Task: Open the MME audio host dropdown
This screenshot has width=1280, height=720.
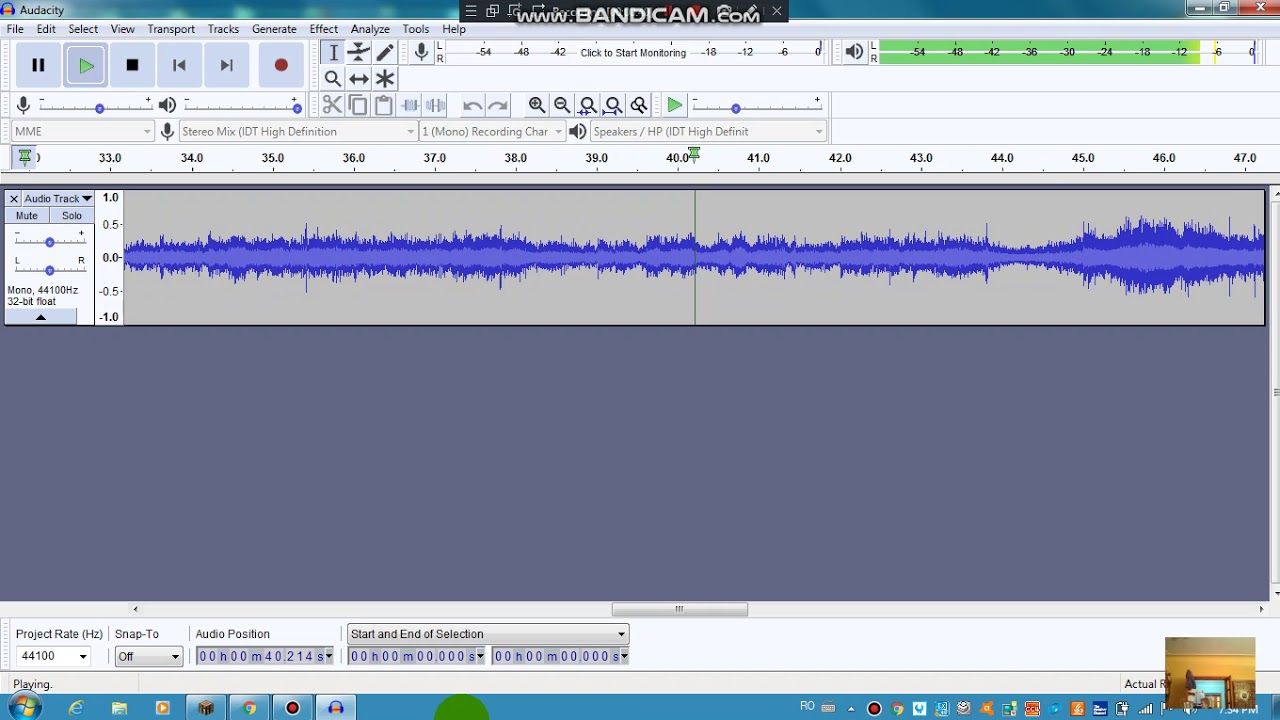Action: pyautogui.click(x=82, y=131)
